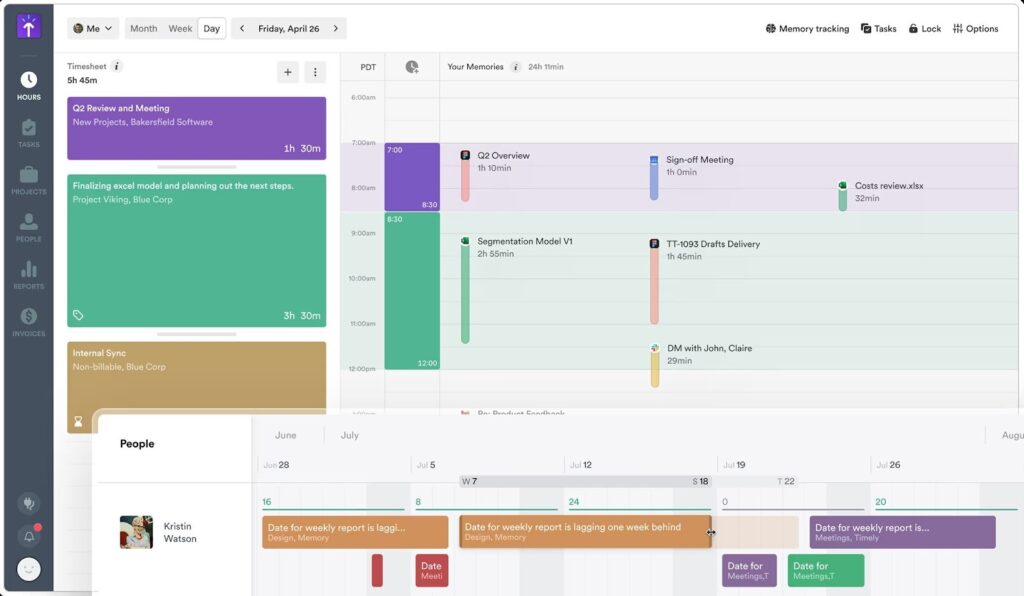Expand the Me user dropdown

coord(93,29)
